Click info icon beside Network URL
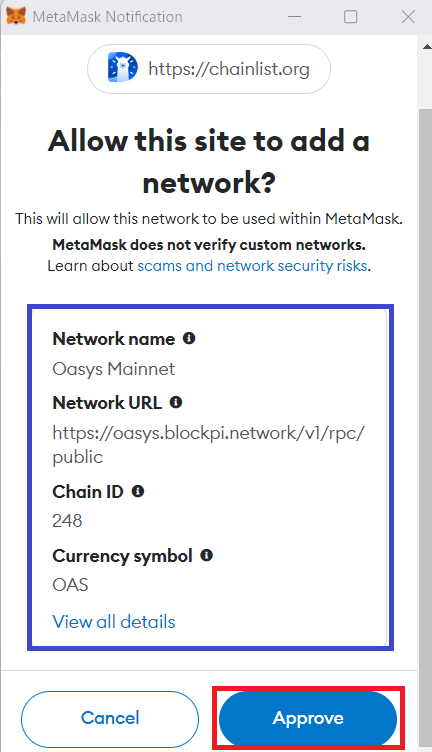Screen dimensions: 432x752 point(176,402)
